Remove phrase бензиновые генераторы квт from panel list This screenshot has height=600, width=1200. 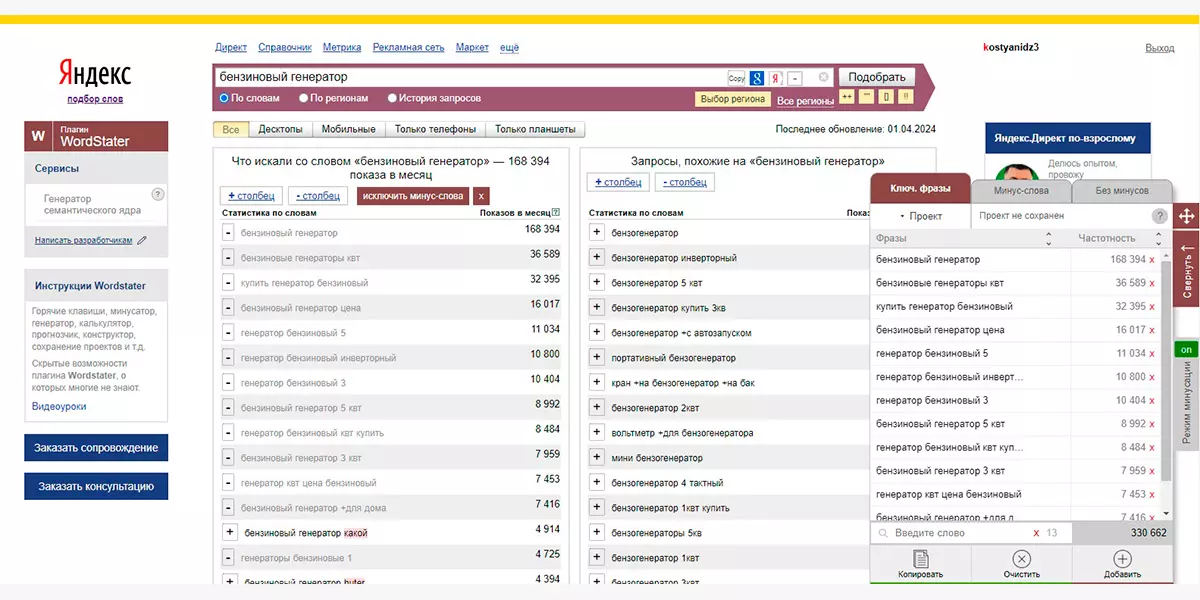click(x=1152, y=284)
